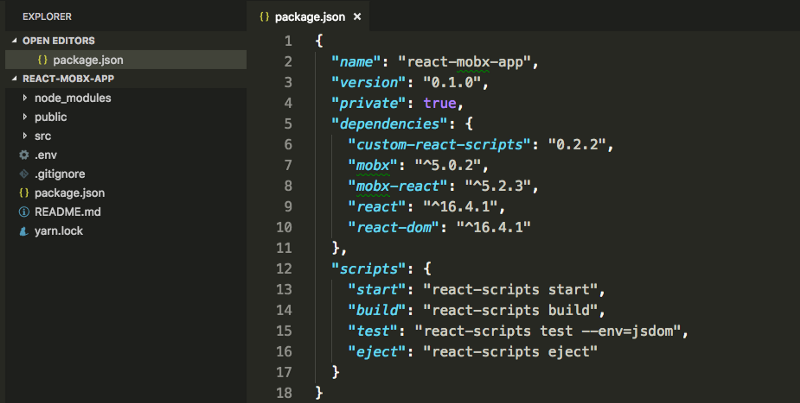Expand the public folder arrow

pyautogui.click(x=24, y=117)
